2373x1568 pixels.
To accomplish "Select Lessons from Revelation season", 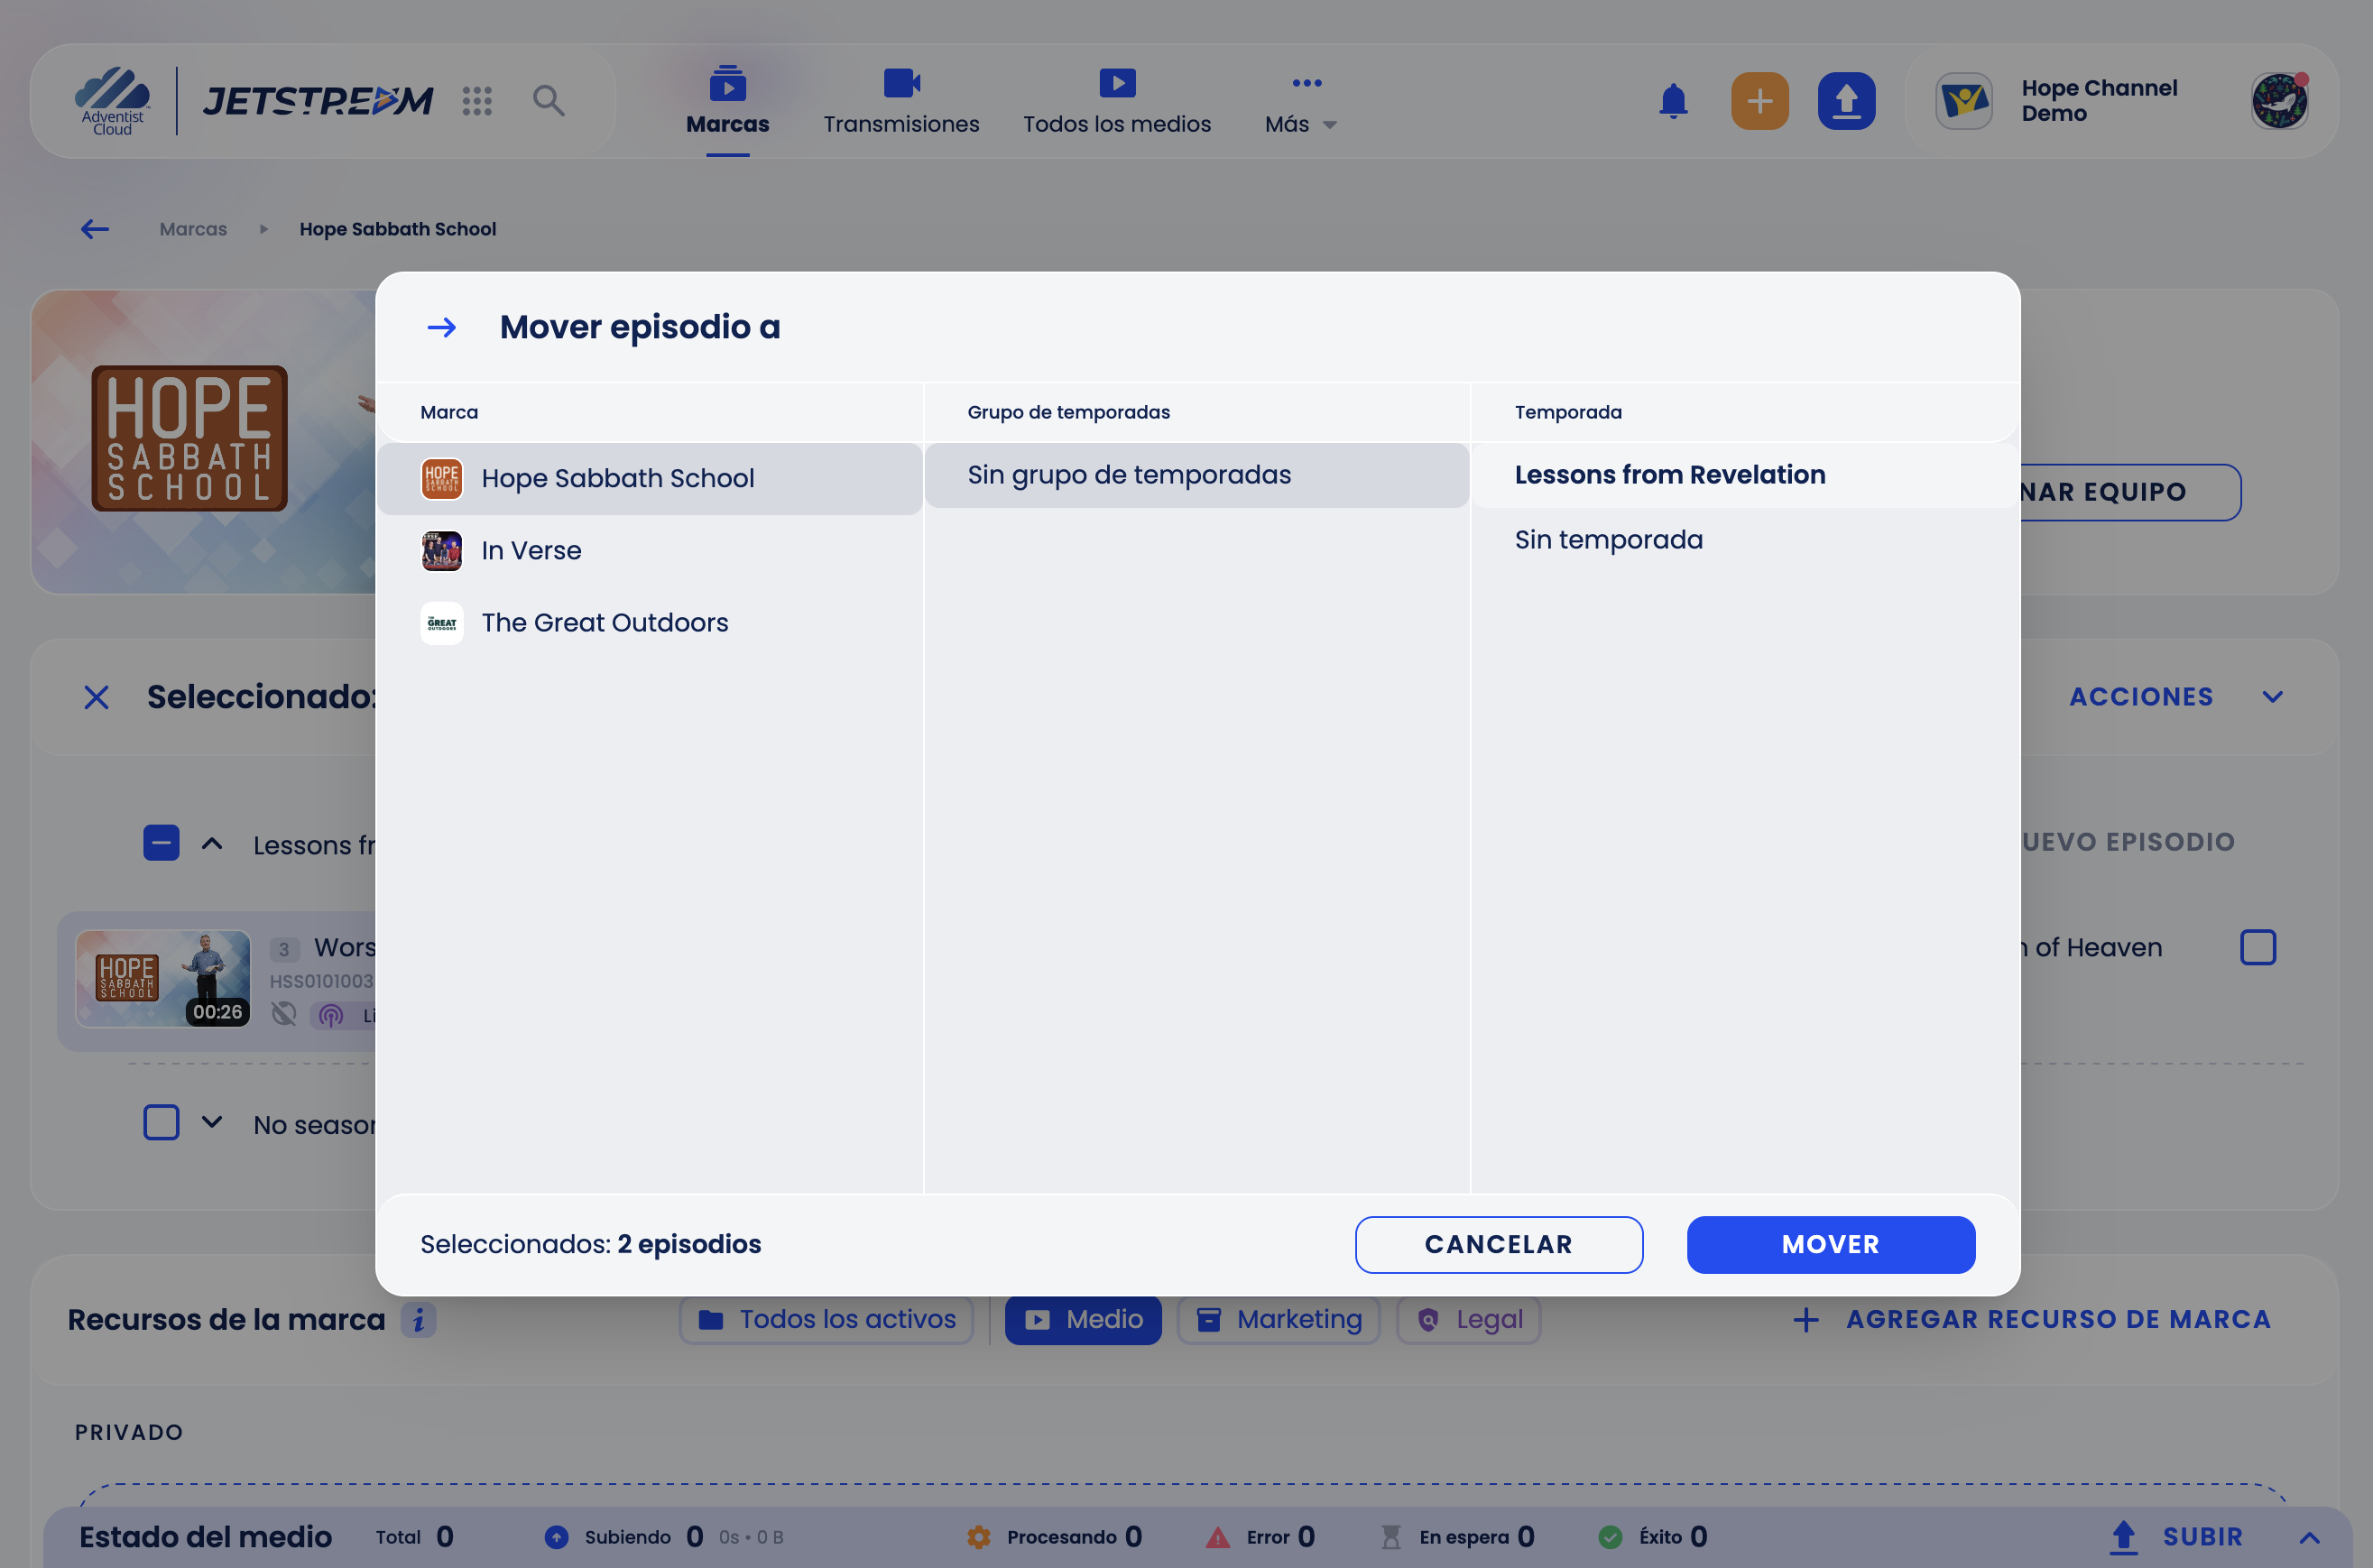I will click(x=1745, y=475).
